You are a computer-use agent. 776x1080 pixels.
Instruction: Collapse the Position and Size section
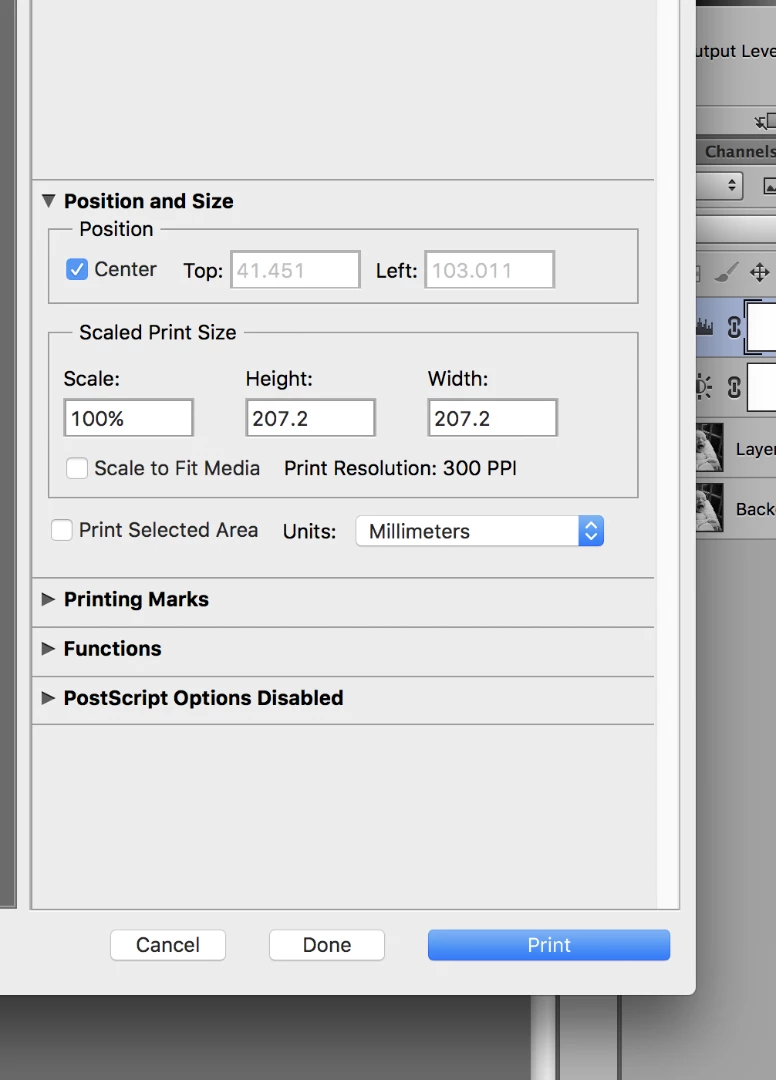(x=48, y=201)
